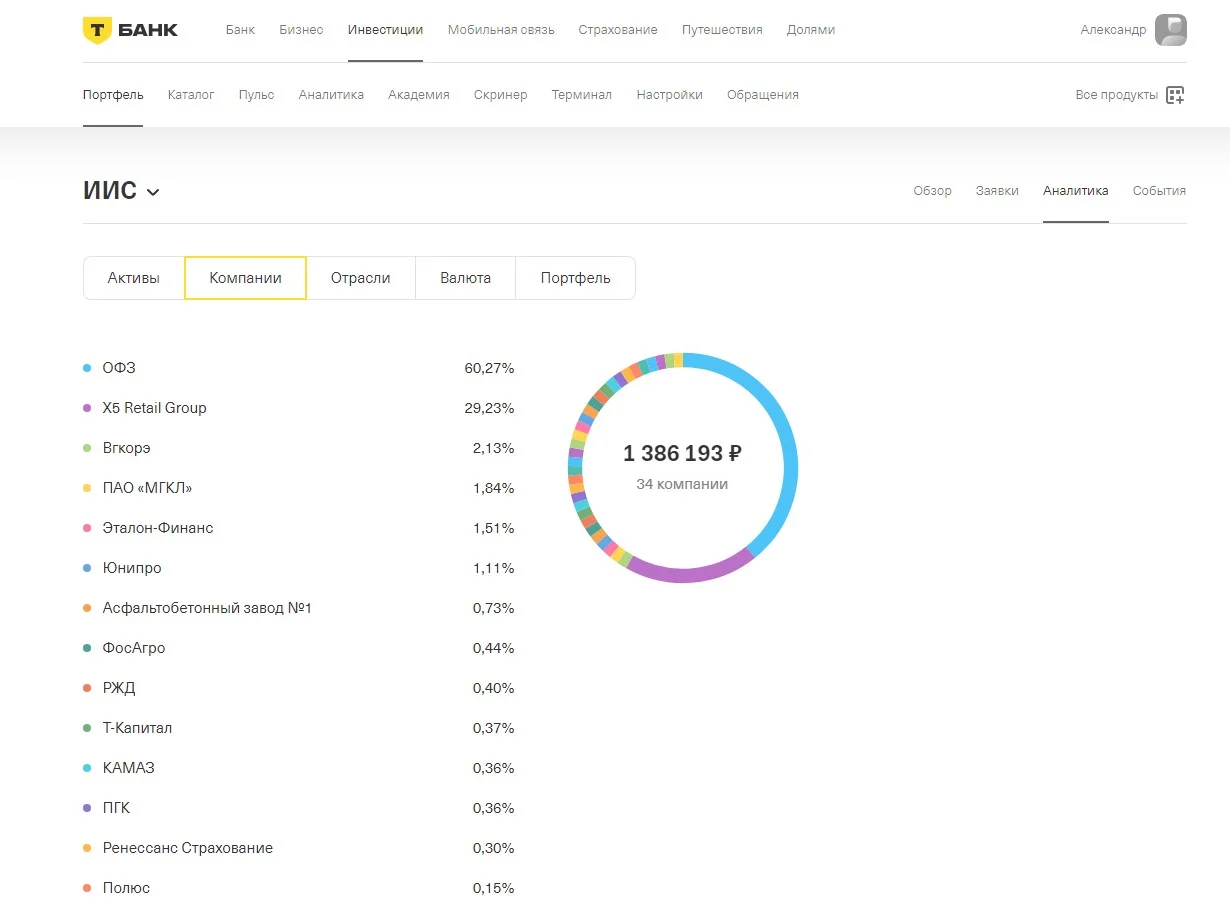Viewport: 1230px width, 920px height.
Task: Open the Путешествия section
Action: [722, 30]
